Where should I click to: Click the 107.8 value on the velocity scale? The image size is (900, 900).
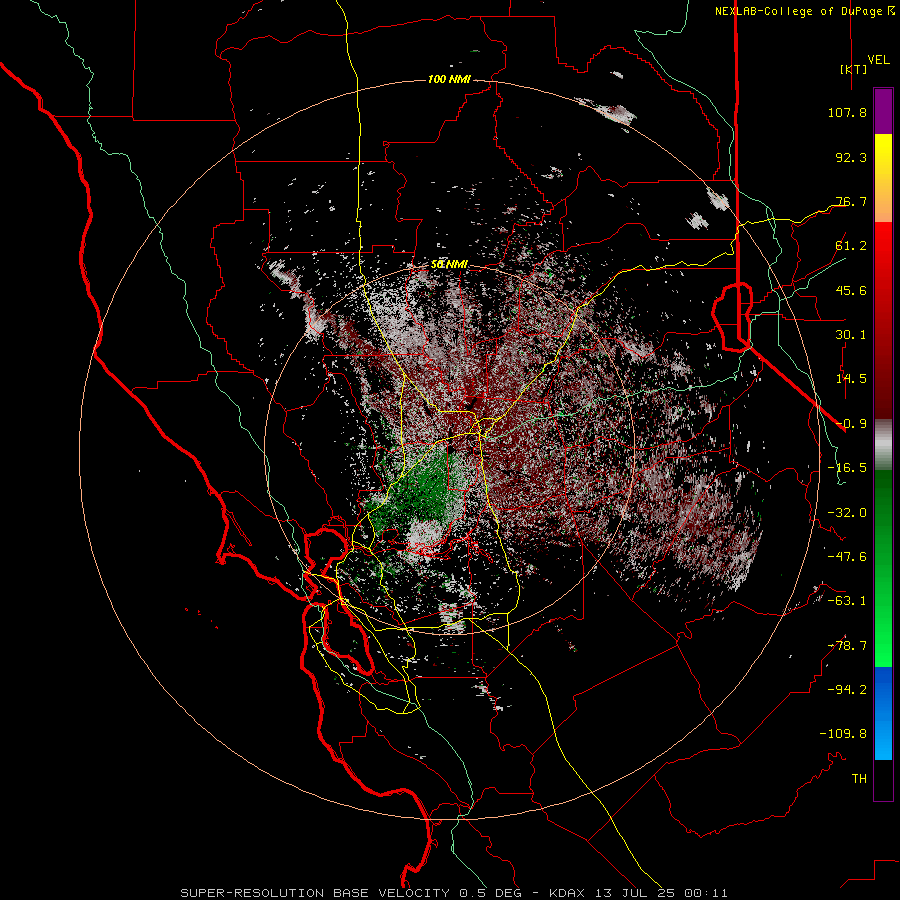(x=847, y=112)
